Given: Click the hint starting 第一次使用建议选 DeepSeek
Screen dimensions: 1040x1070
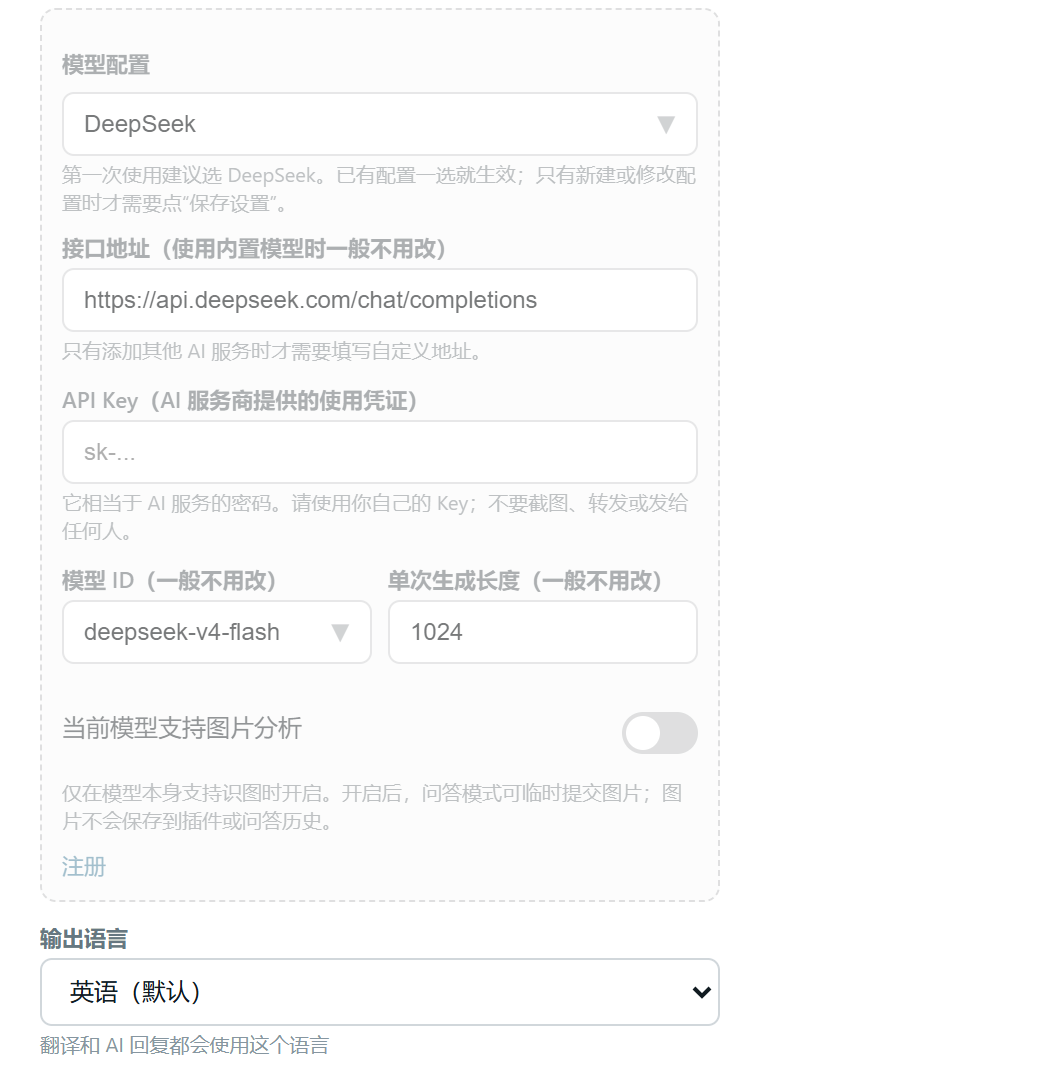Looking at the screenshot, I should (379, 189).
